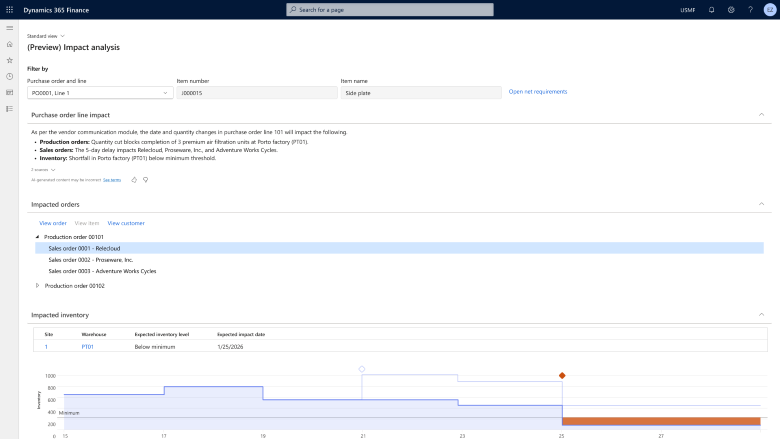The height and width of the screenshot is (439, 780).
Task: Expand Production order 00102 tree node
Action: coord(37,286)
